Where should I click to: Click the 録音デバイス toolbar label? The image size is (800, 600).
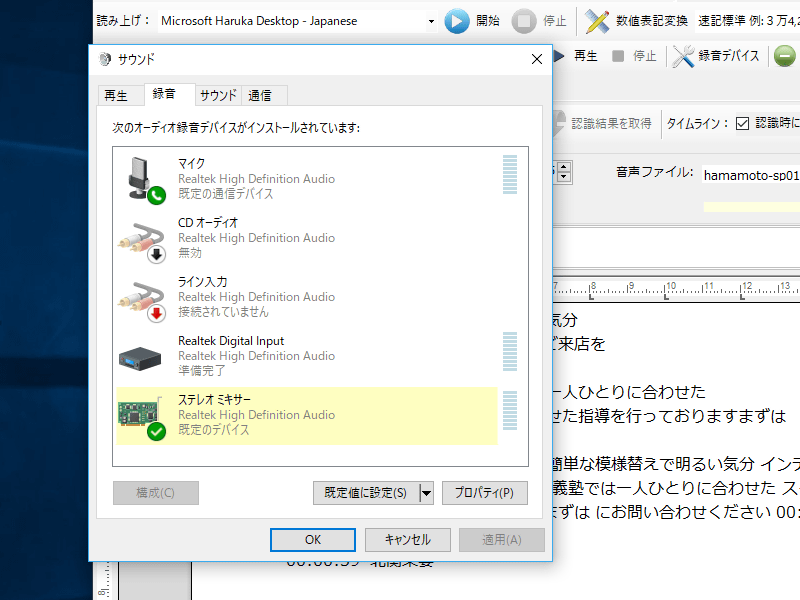(729, 56)
